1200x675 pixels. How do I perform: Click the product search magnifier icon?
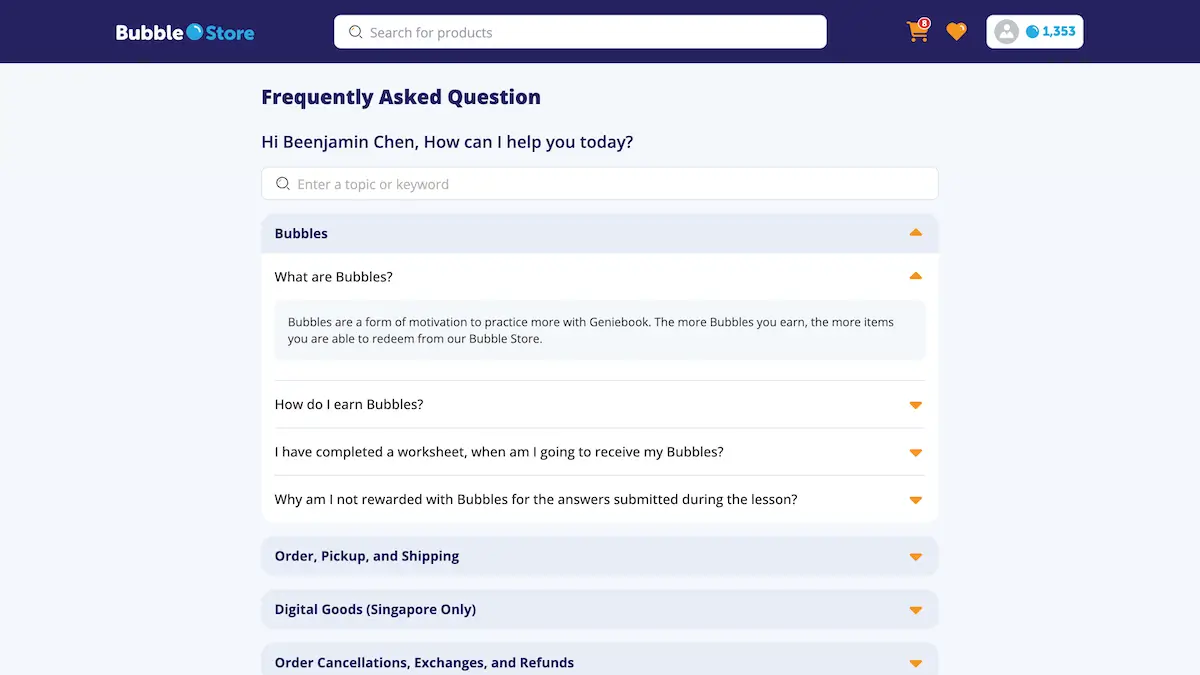[355, 32]
